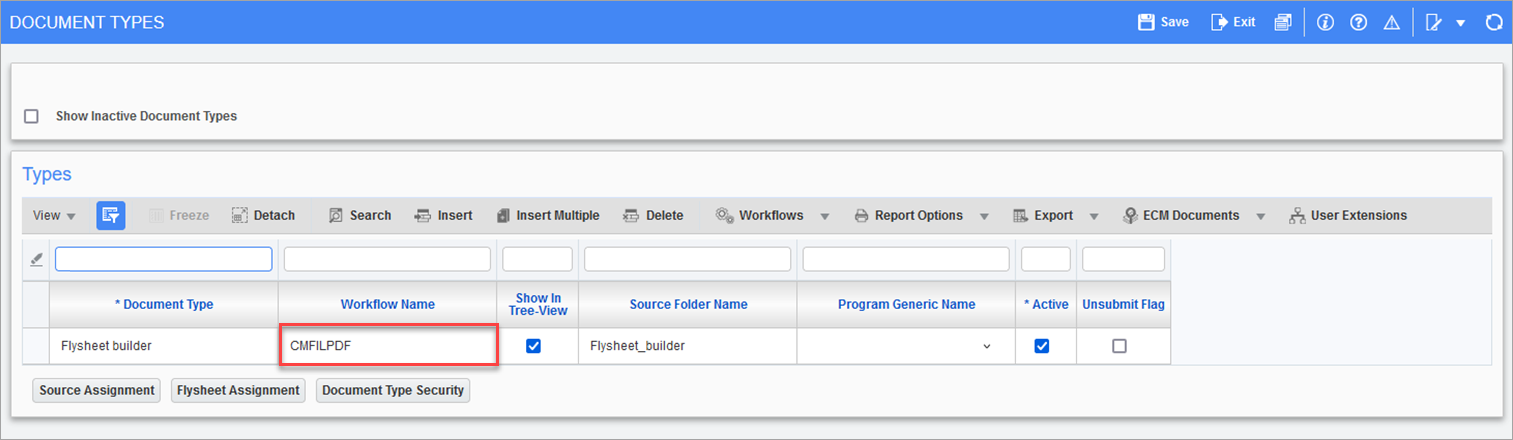The width and height of the screenshot is (1513, 440).
Task: Expand the Report Options dropdown arrow
Action: tap(984, 216)
